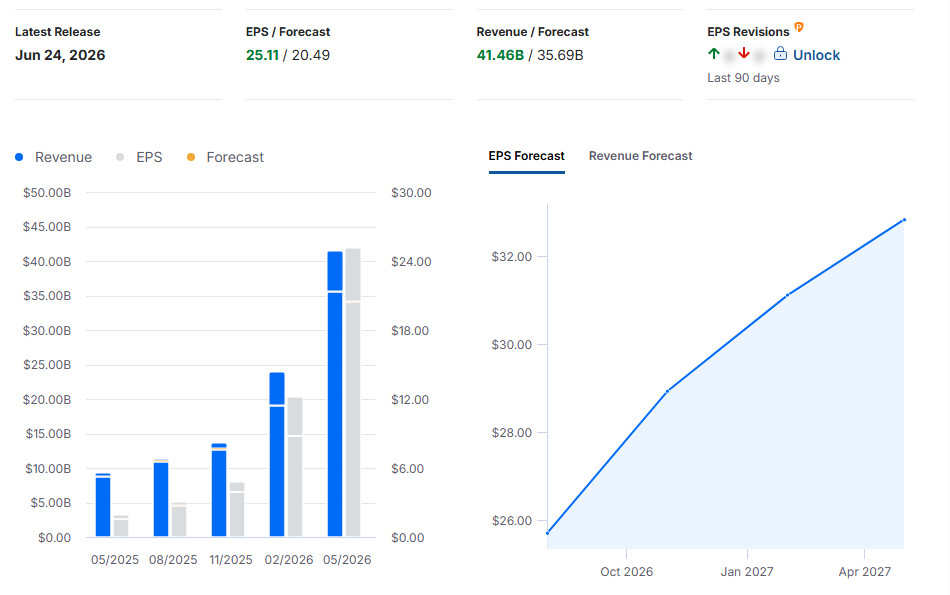Click the '11/2025' x-axis label
950x595 pixels.
click(x=231, y=560)
